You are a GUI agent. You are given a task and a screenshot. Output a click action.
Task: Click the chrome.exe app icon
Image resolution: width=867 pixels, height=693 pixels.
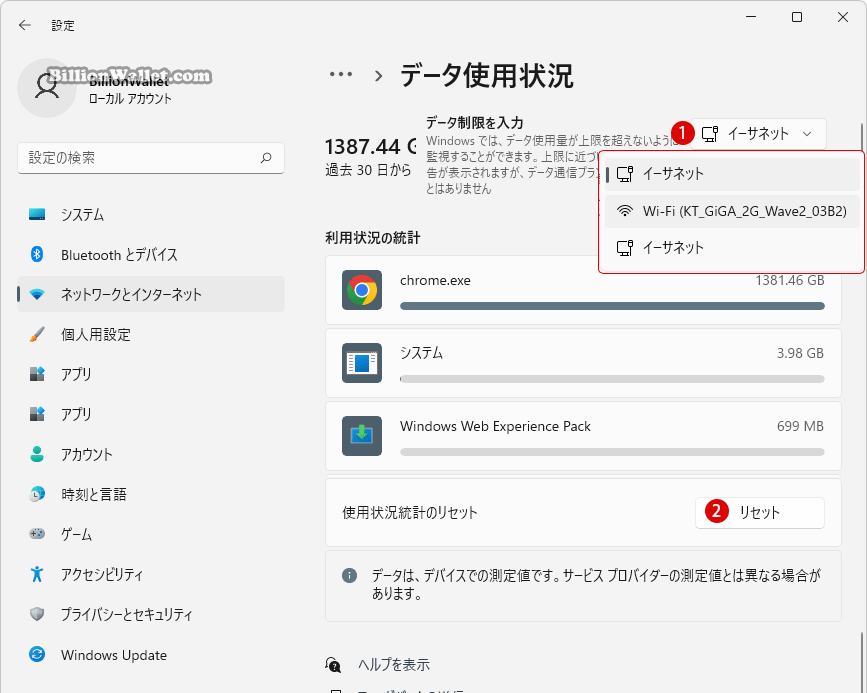[x=362, y=290]
